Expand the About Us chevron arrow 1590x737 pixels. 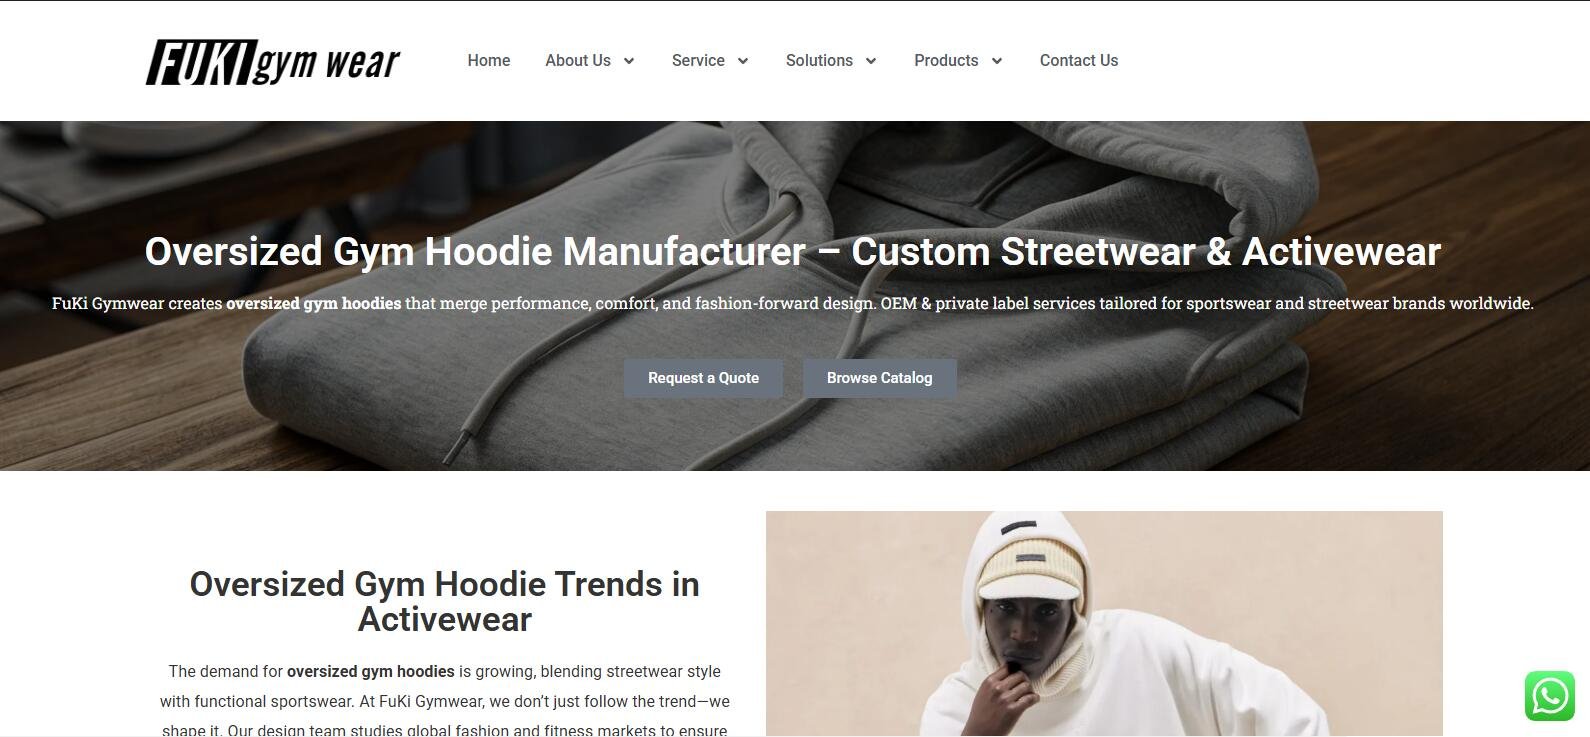click(x=629, y=61)
